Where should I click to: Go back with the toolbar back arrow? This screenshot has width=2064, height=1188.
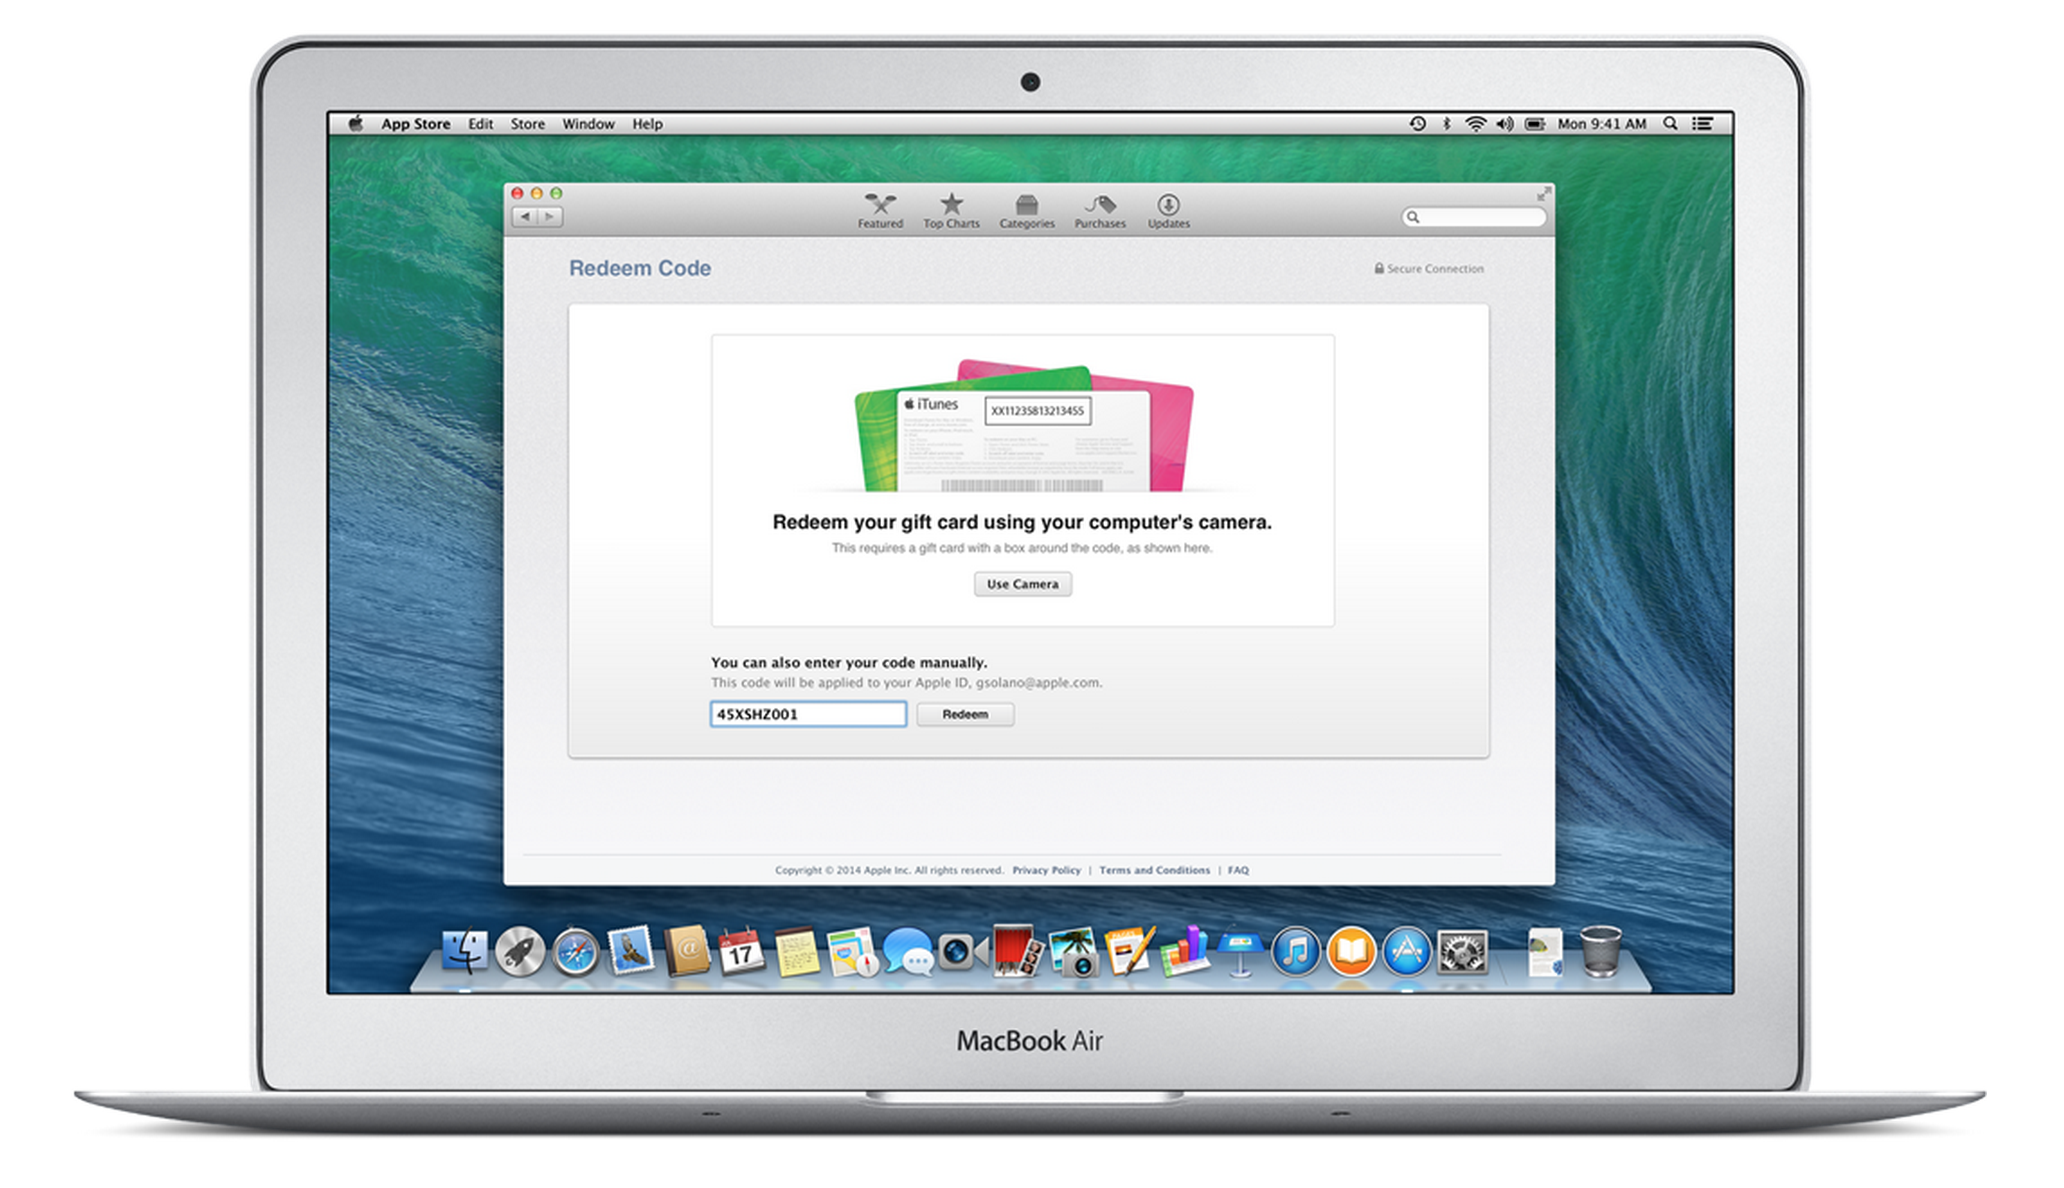coord(525,216)
